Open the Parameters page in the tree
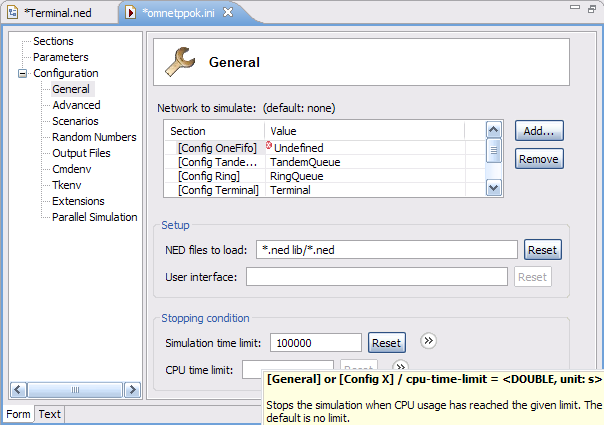604x425 pixels. pyautogui.click(x=61, y=57)
